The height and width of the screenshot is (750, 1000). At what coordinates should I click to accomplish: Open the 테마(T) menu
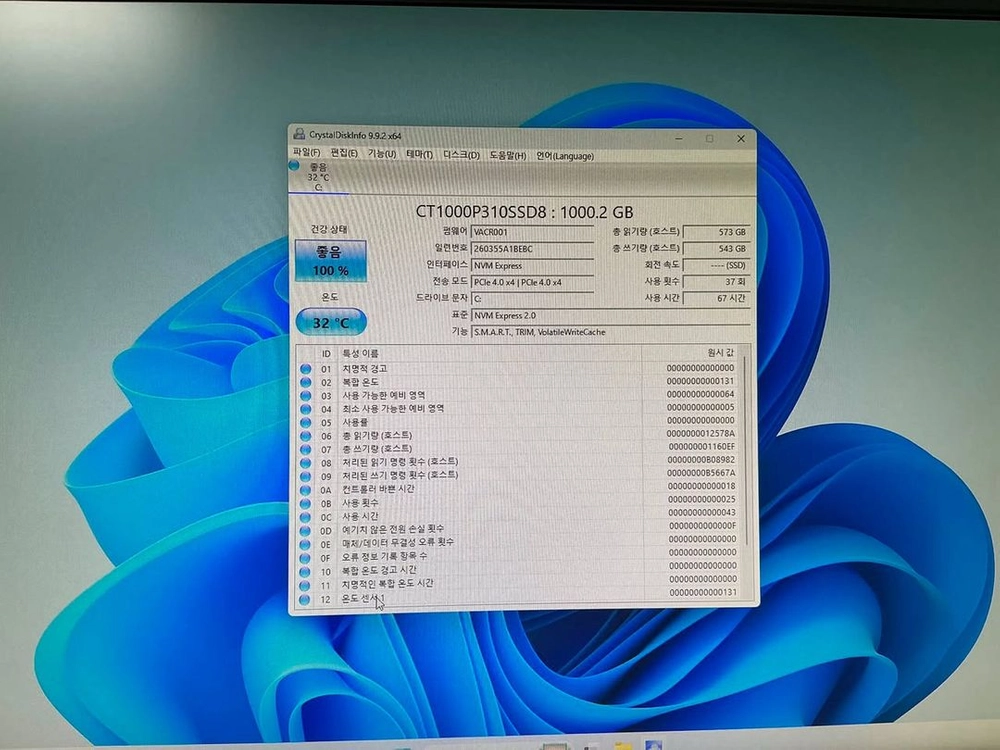[x=419, y=154]
